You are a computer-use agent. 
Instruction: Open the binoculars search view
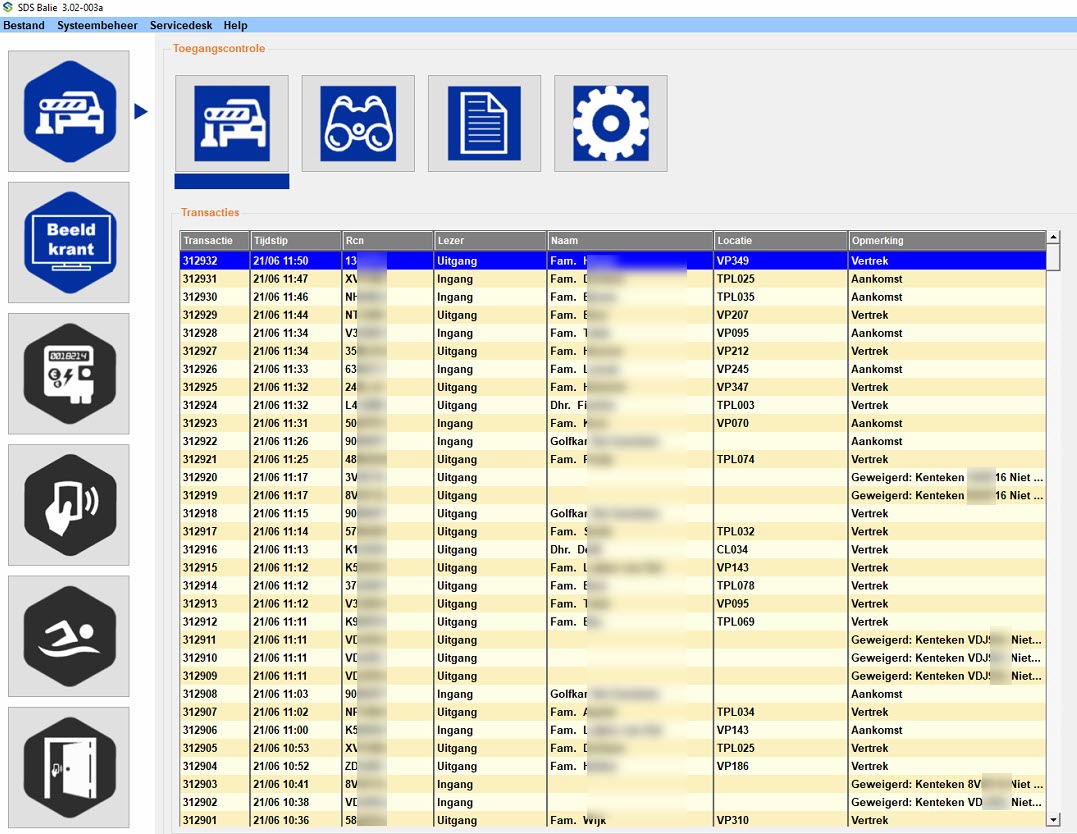tap(359, 124)
